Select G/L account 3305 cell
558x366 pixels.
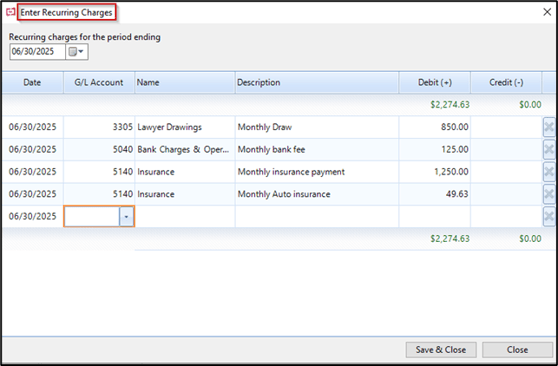point(99,127)
